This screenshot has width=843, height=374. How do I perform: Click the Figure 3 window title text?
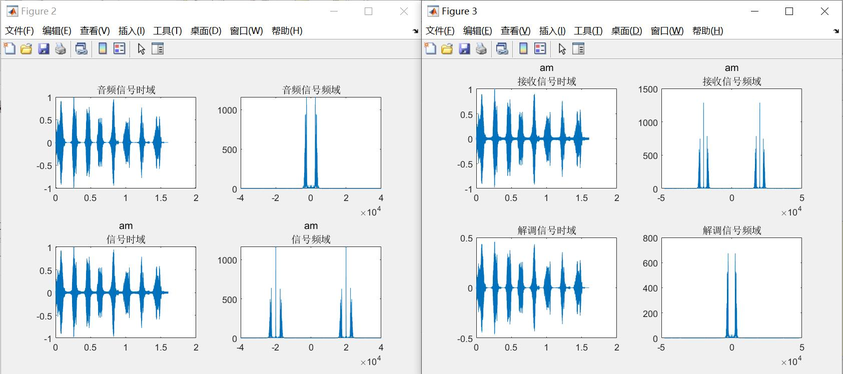coord(460,11)
